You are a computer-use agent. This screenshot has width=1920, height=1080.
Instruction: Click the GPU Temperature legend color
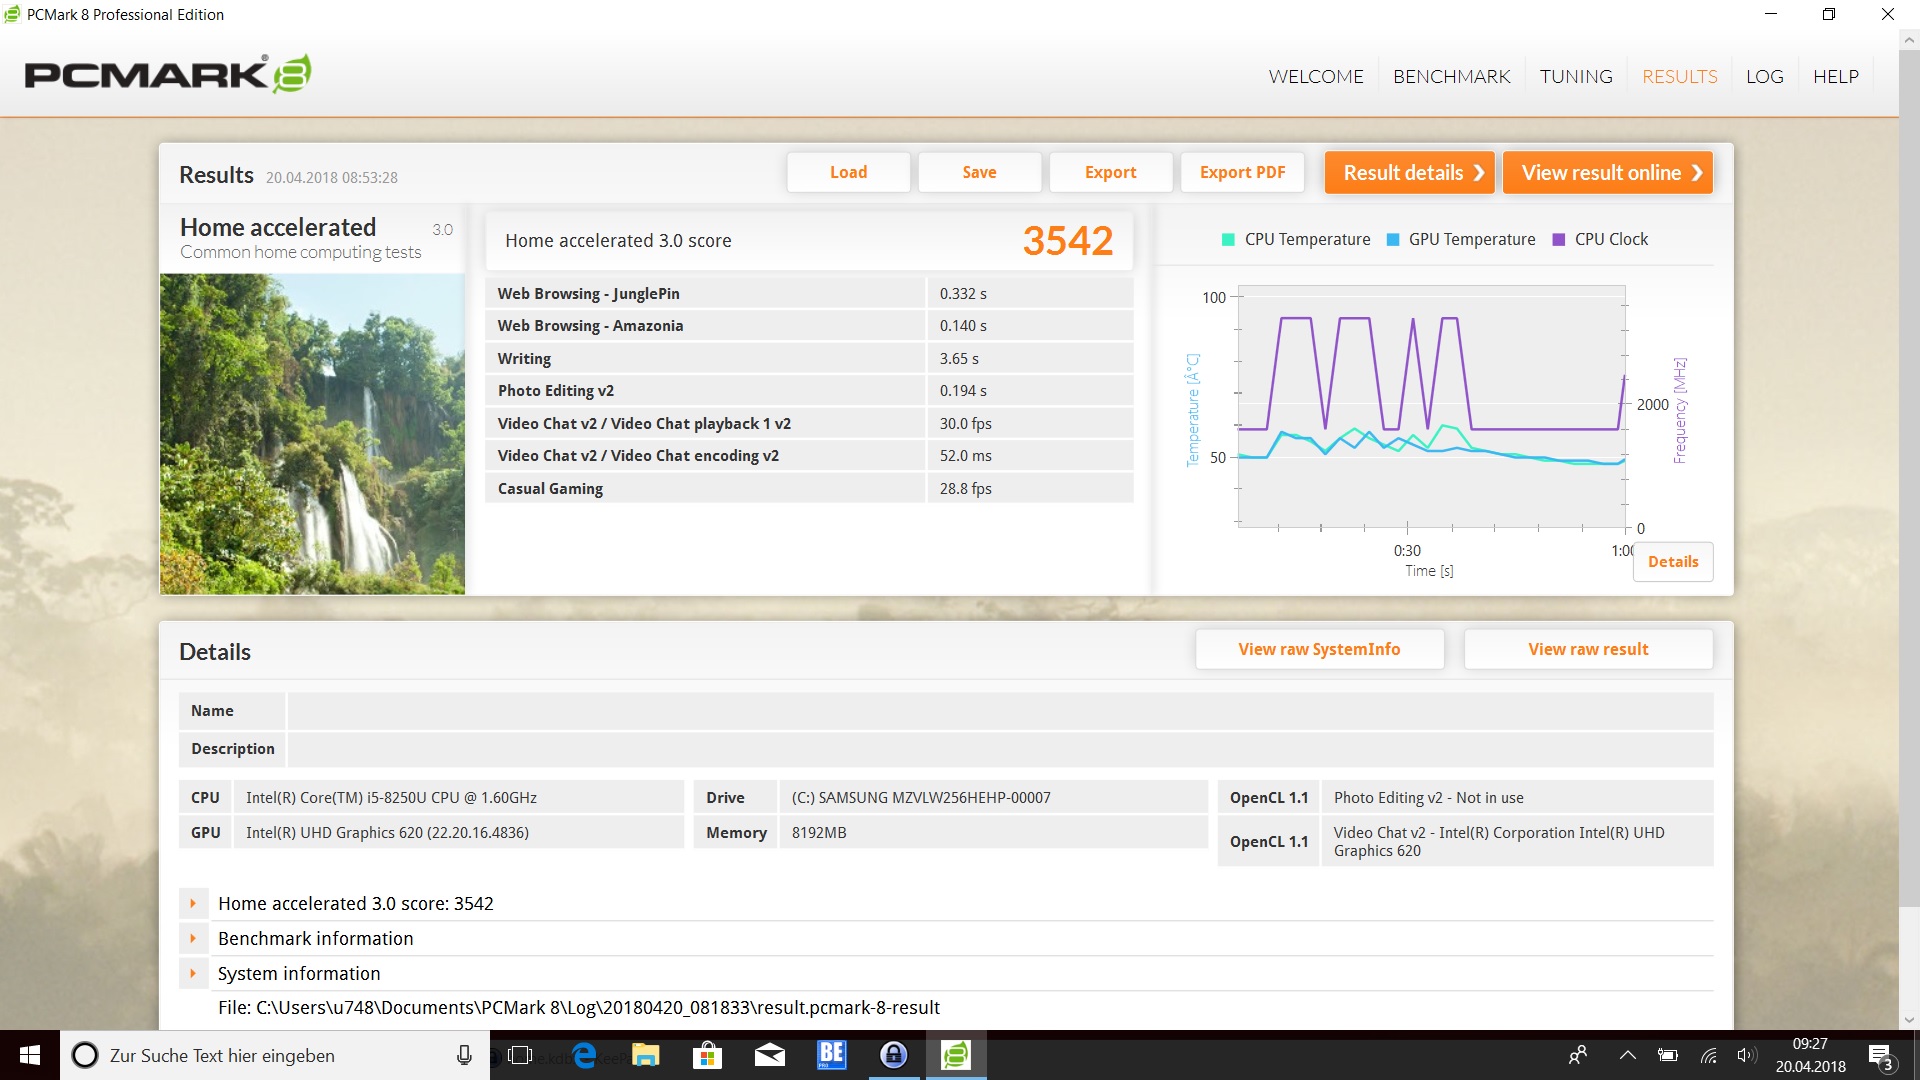(x=1393, y=239)
